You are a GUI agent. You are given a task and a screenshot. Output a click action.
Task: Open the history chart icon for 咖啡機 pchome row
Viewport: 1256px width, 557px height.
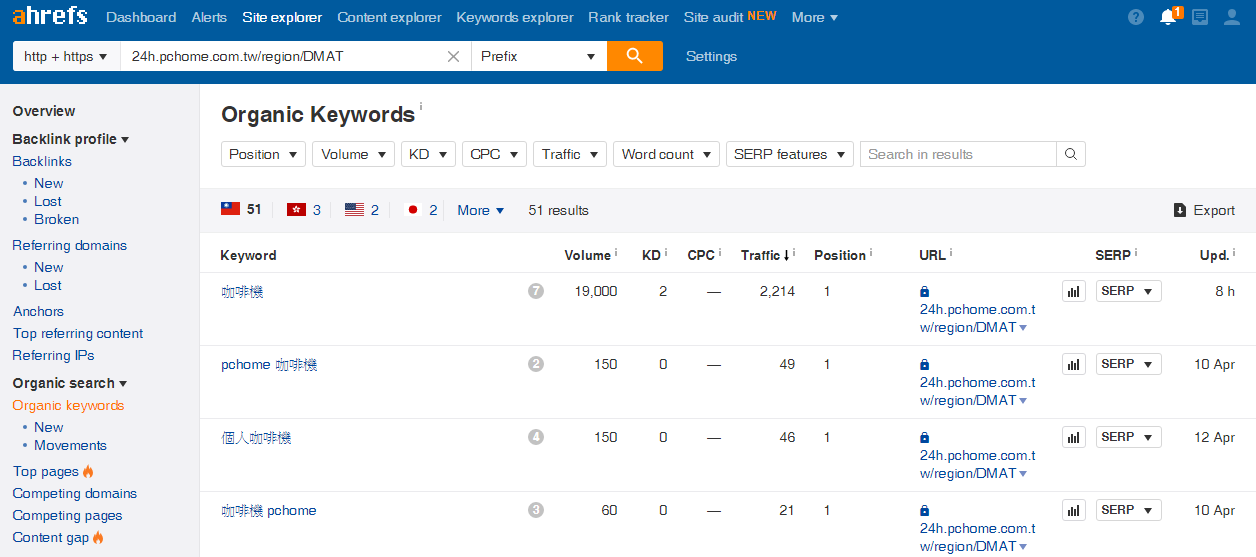click(1074, 510)
